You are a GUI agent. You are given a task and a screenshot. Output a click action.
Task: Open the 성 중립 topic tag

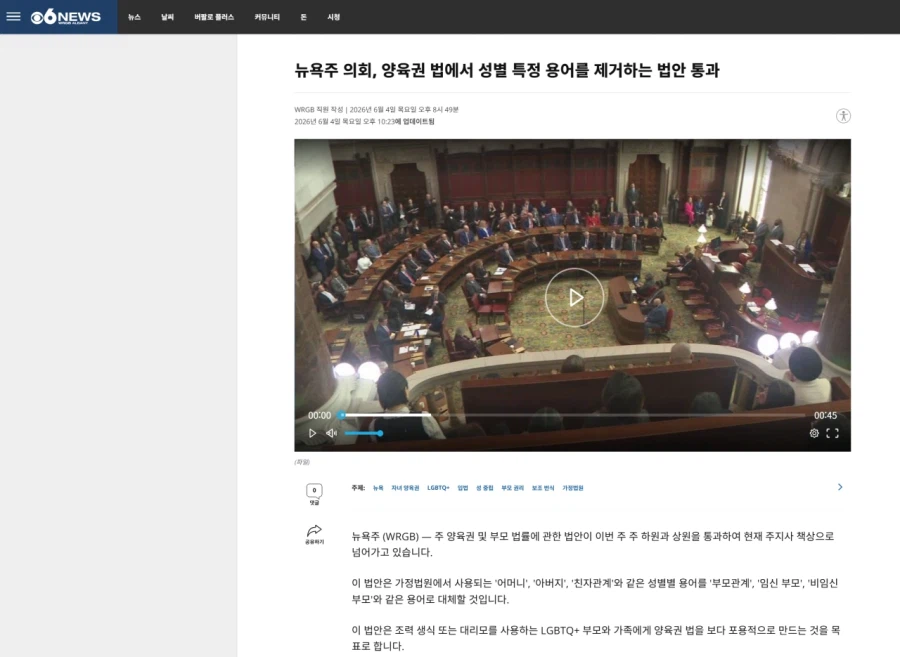(484, 488)
